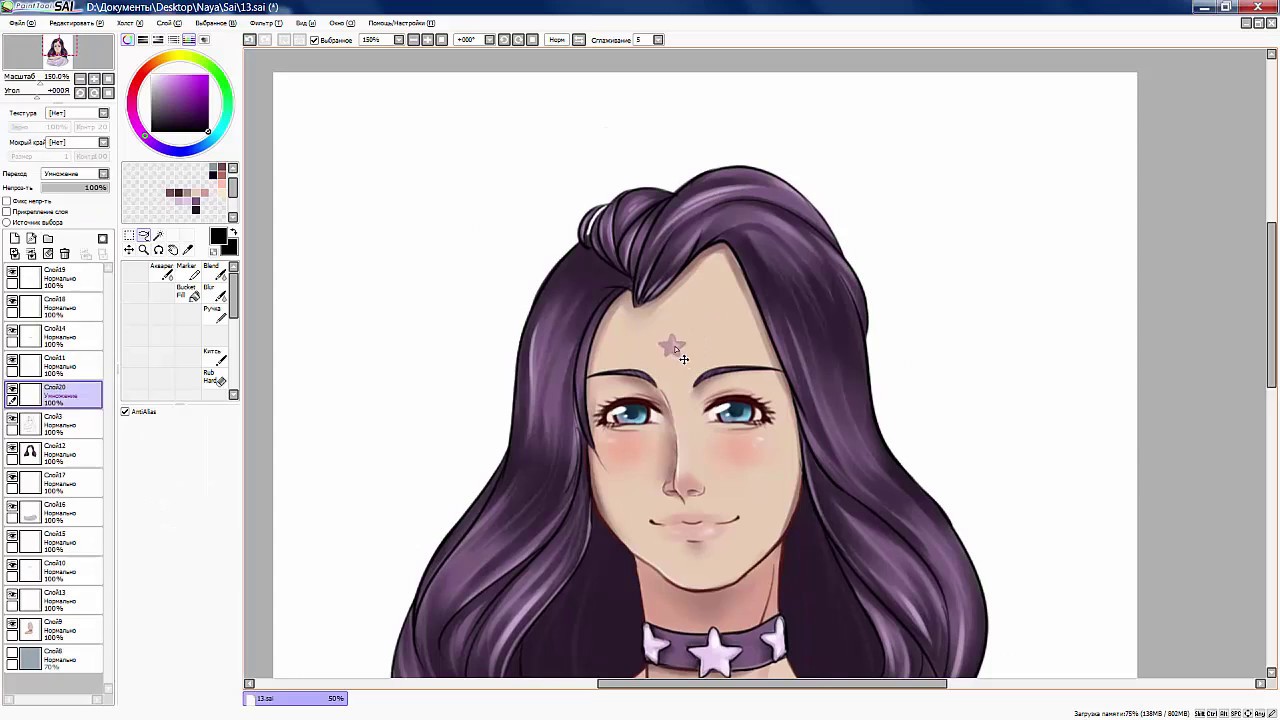Open the 150% zoom dropdown in toolbar
Image resolution: width=1280 pixels, height=720 pixels.
(x=398, y=40)
